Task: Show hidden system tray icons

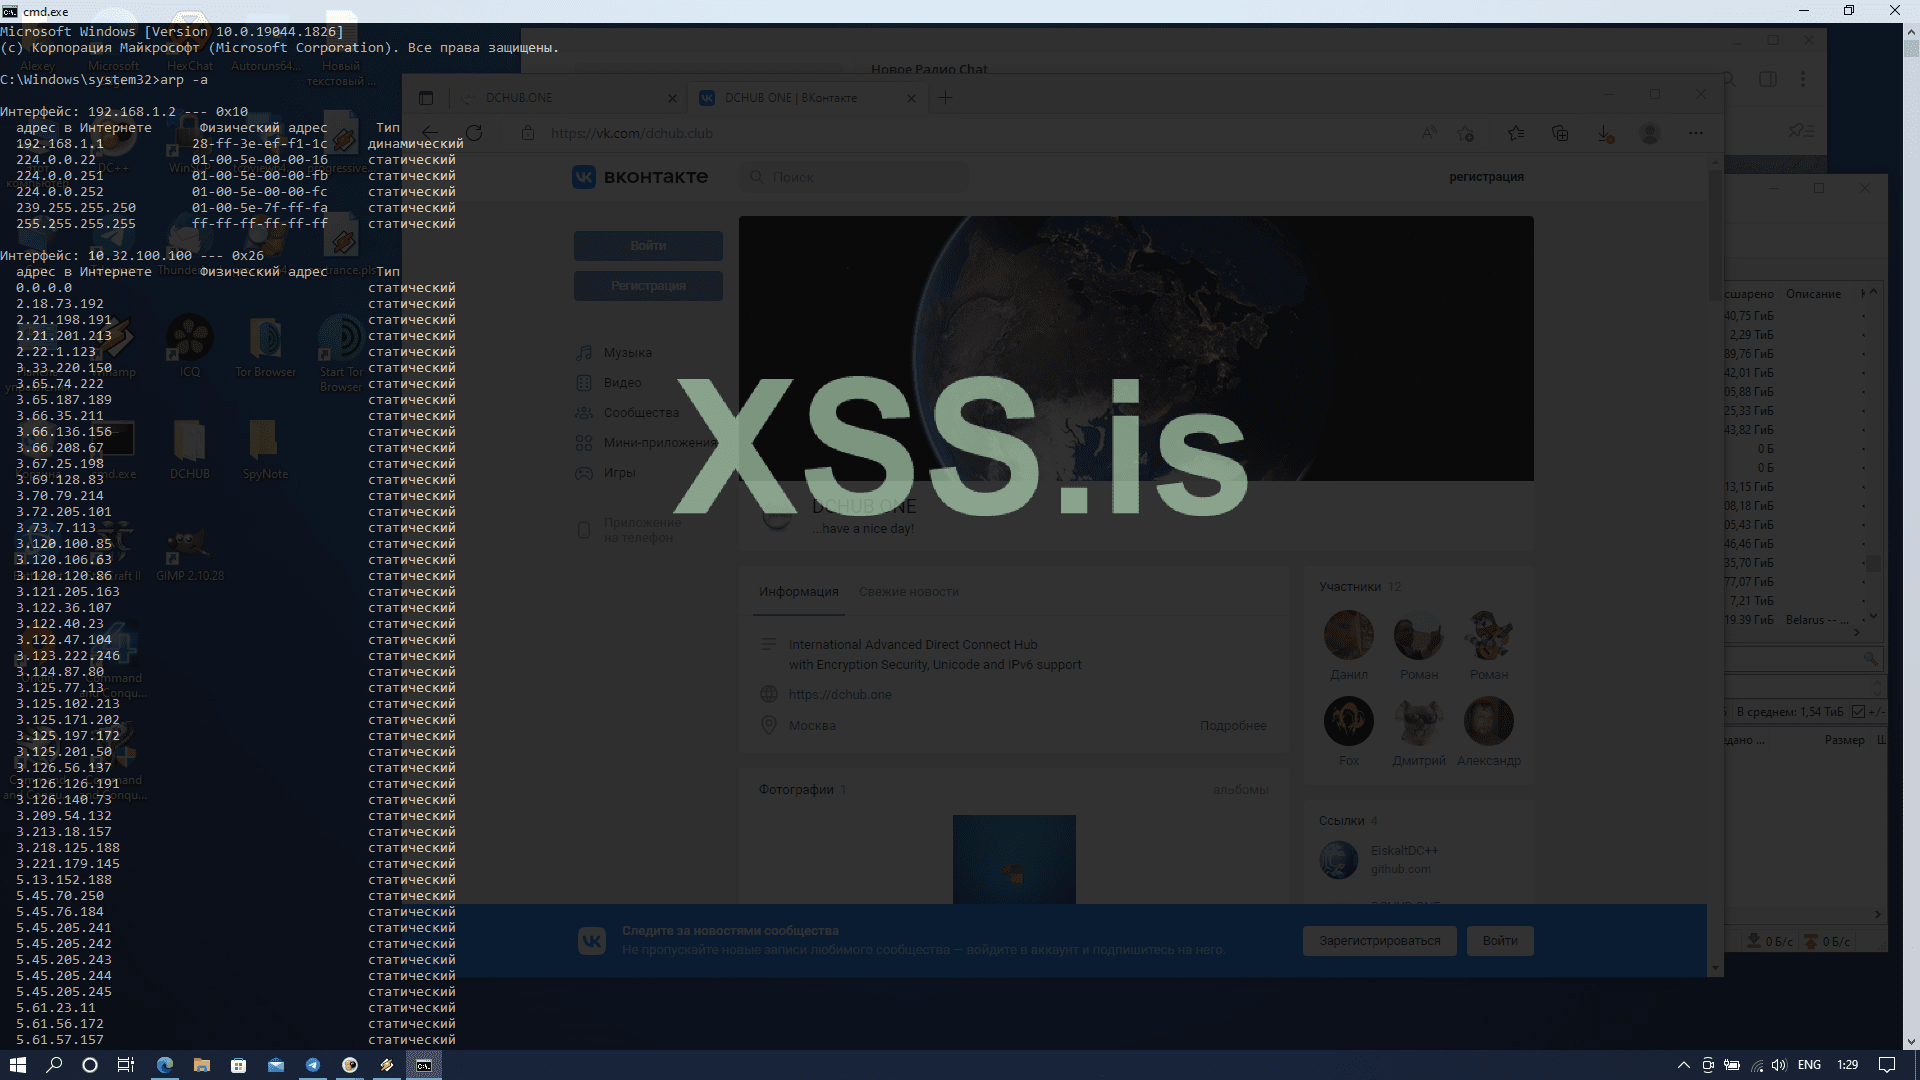Action: [x=1683, y=1065]
